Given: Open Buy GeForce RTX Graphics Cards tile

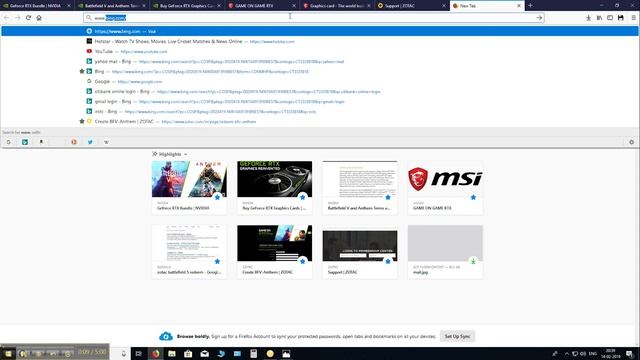Looking at the screenshot, I should pos(274,187).
